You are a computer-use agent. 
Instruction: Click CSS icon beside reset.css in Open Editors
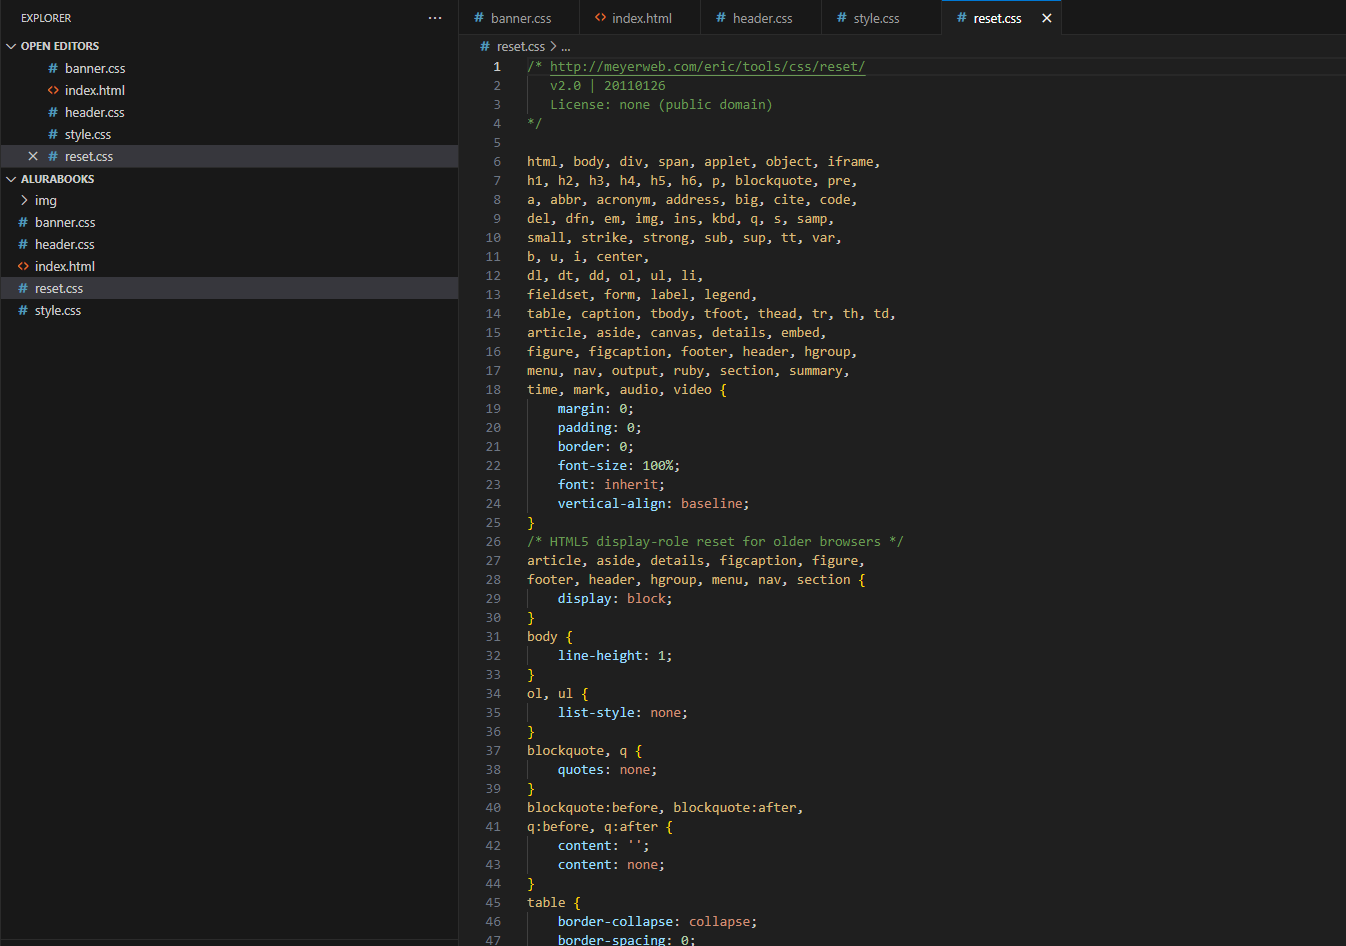pos(53,156)
